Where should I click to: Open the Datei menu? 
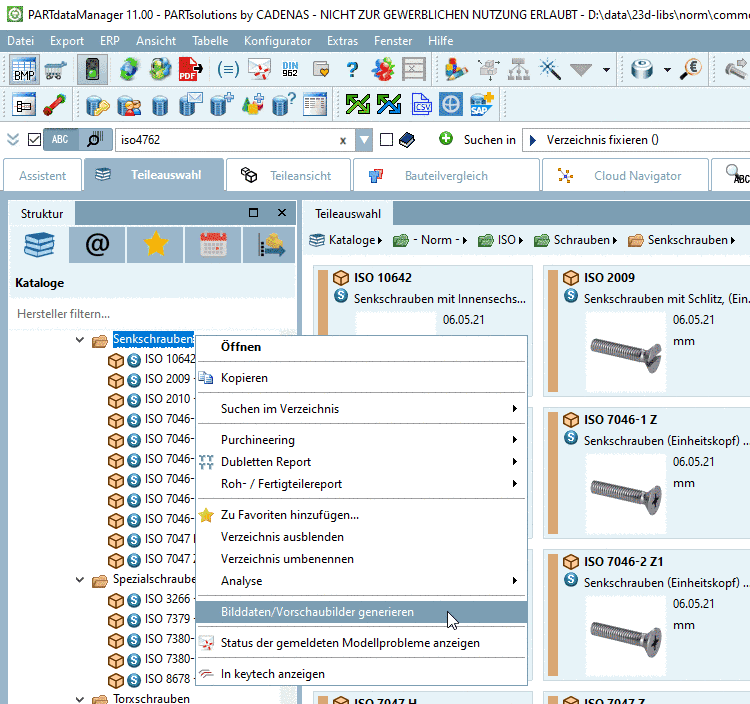(x=21, y=41)
